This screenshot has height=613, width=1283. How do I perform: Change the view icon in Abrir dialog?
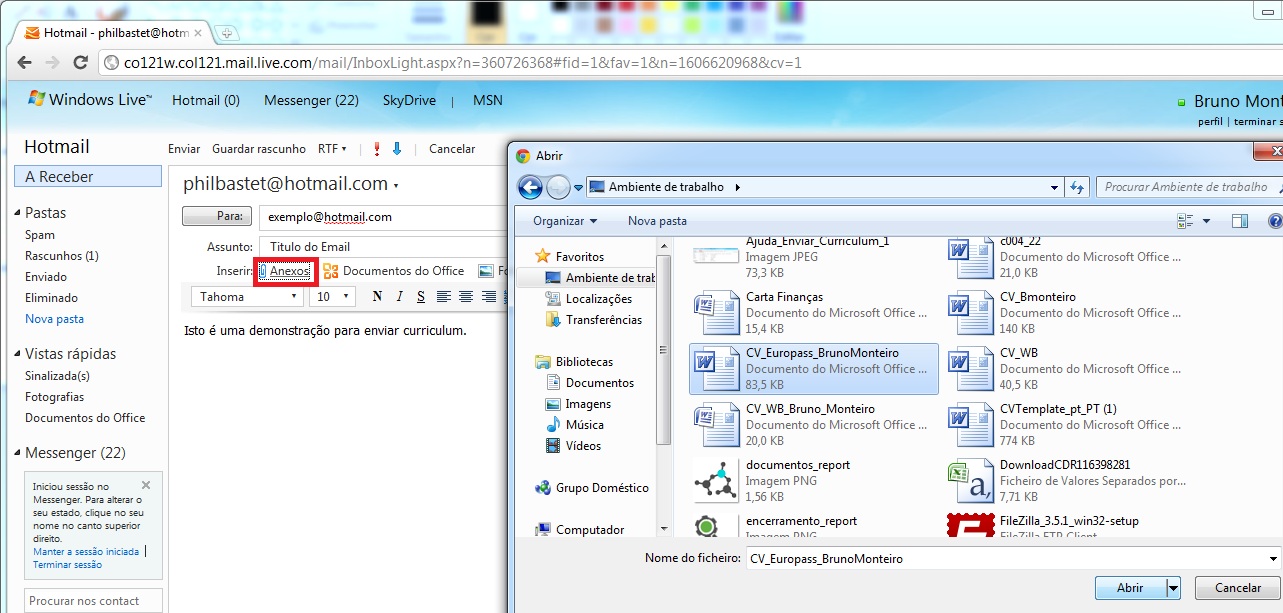[x=1186, y=221]
